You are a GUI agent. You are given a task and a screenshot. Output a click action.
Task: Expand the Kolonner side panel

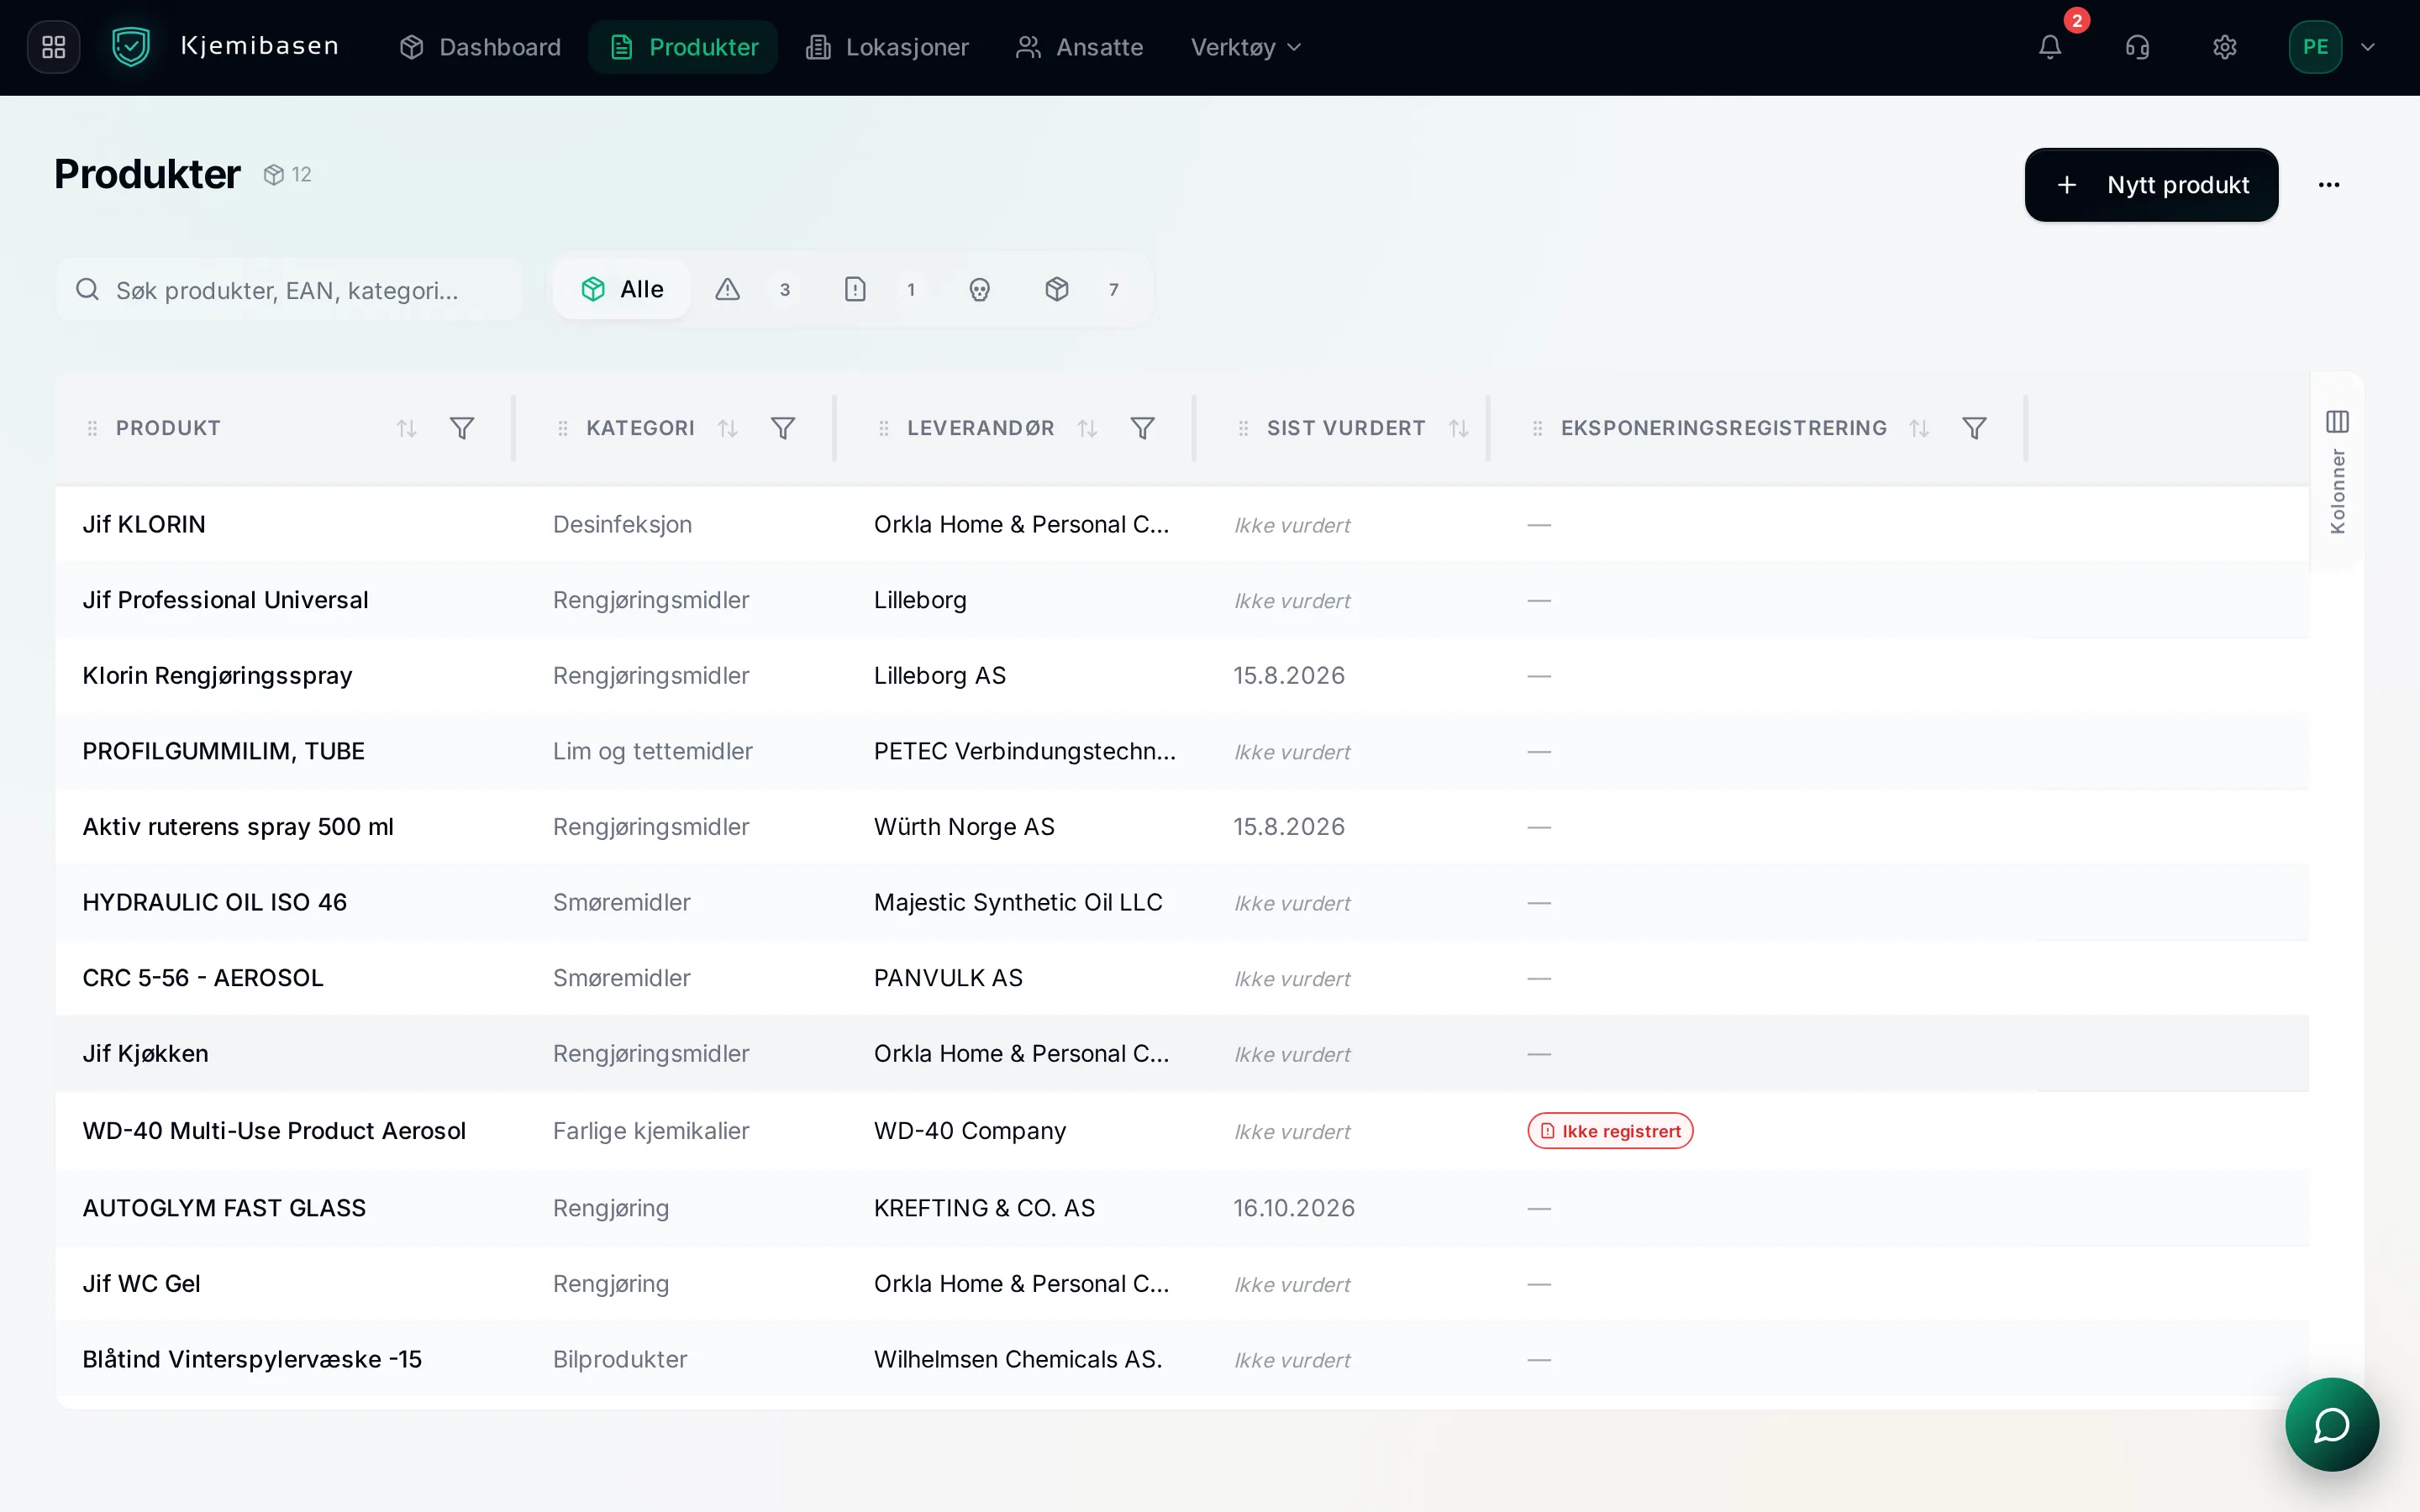(x=2337, y=471)
